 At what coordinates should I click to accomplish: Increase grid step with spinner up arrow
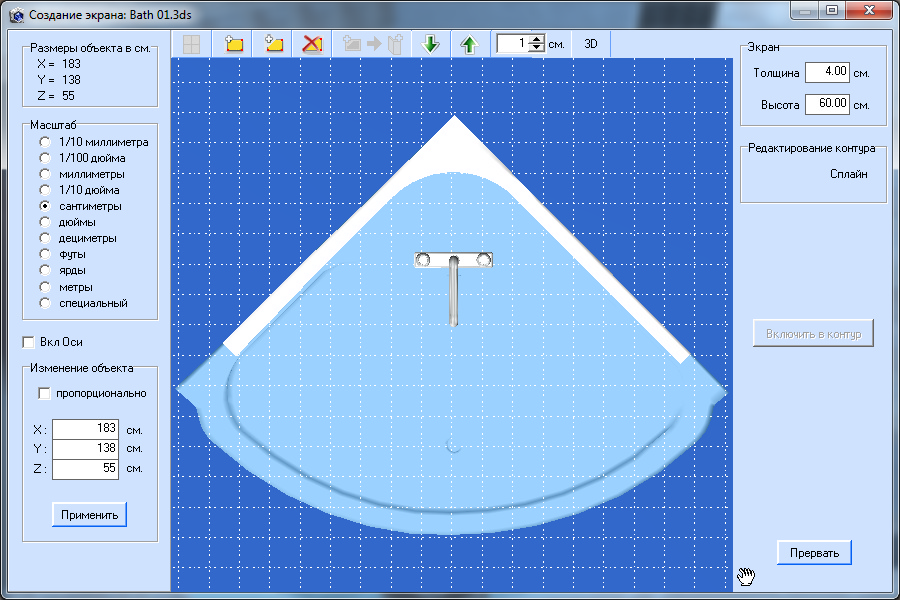537,40
